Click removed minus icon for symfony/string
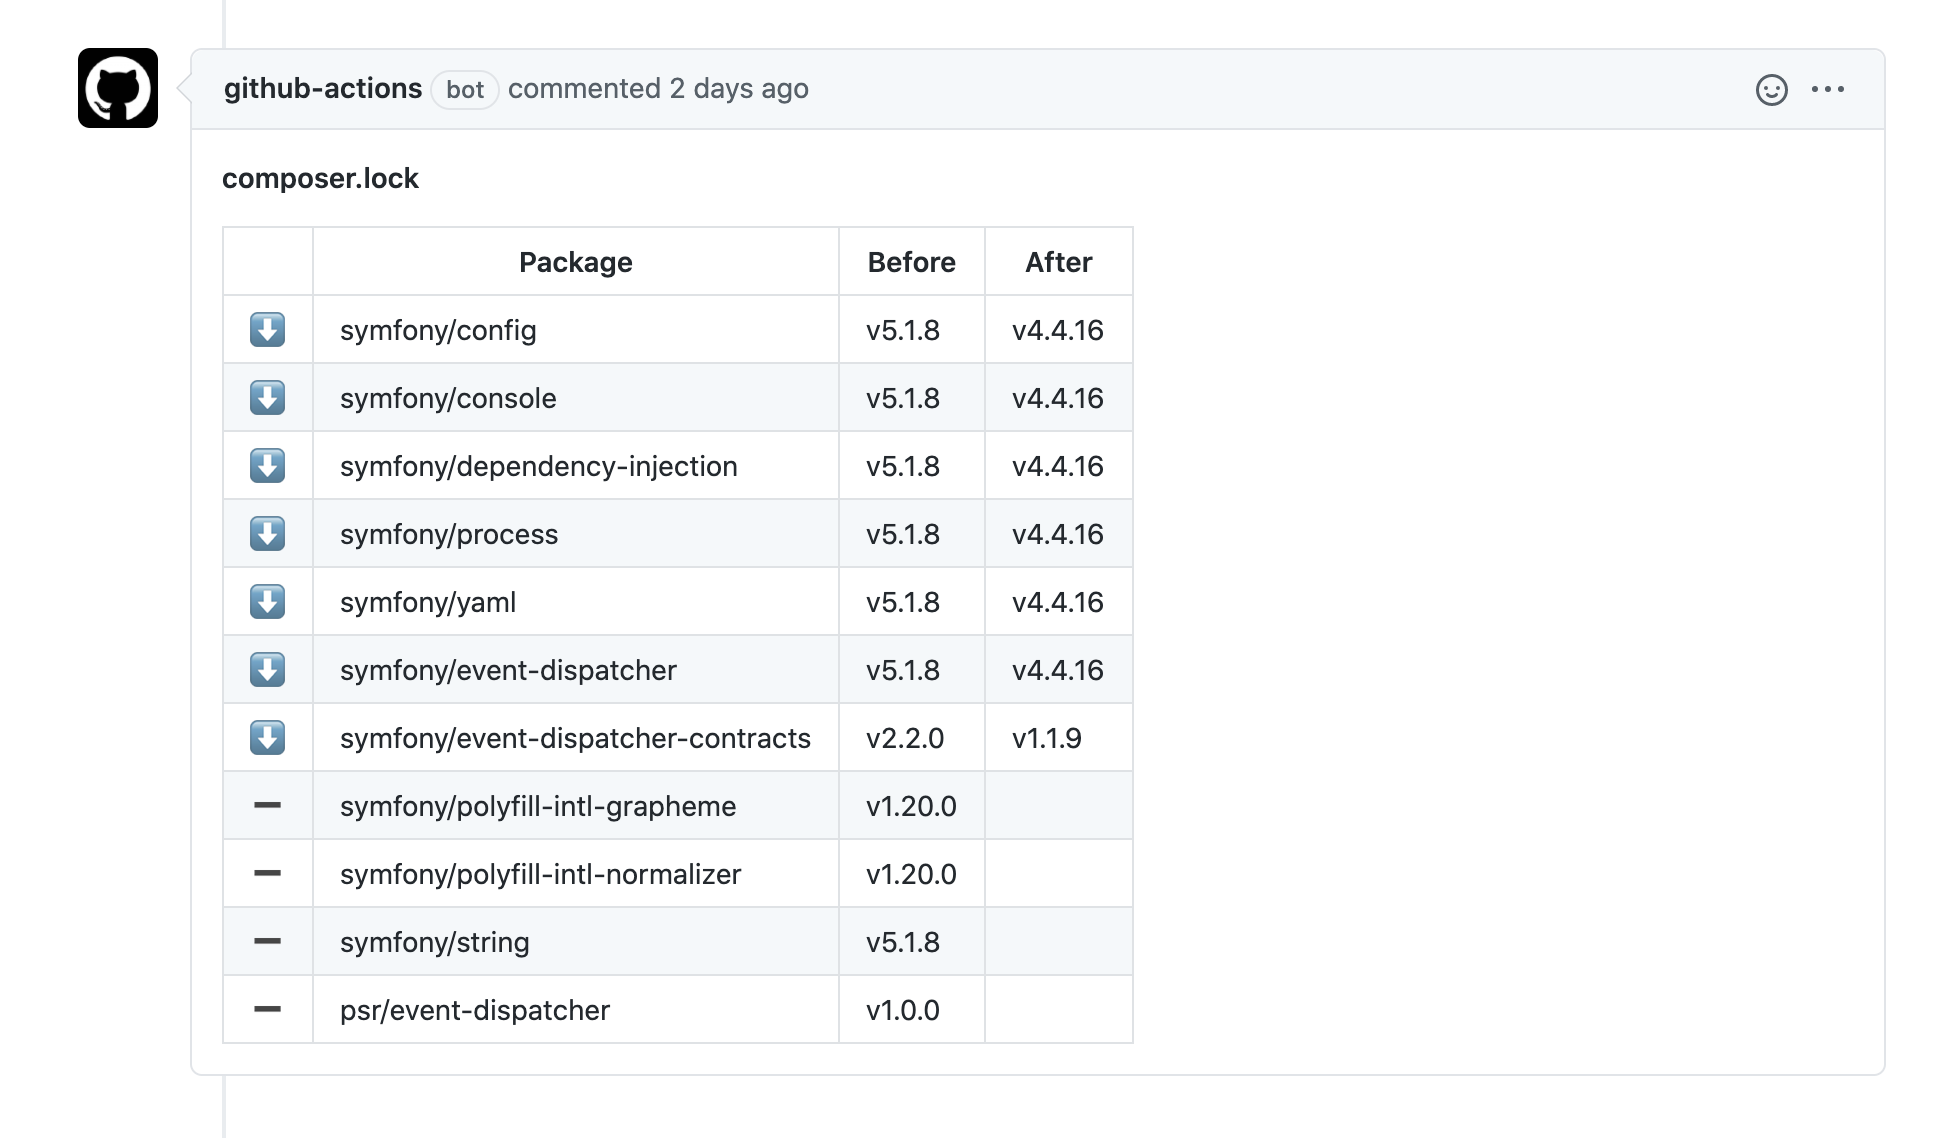 pyautogui.click(x=267, y=942)
